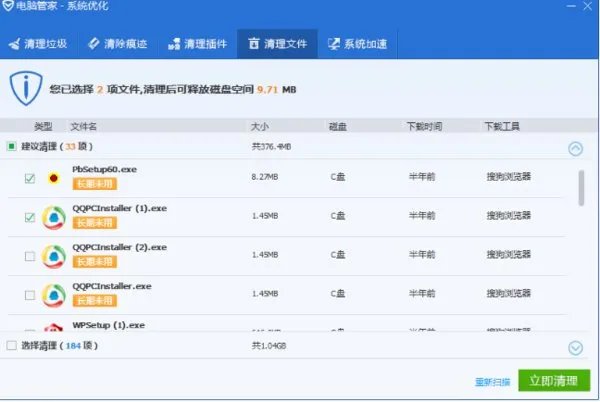Expand the 选择清理 section with down chevron
The height and width of the screenshot is (402, 600).
[576, 348]
